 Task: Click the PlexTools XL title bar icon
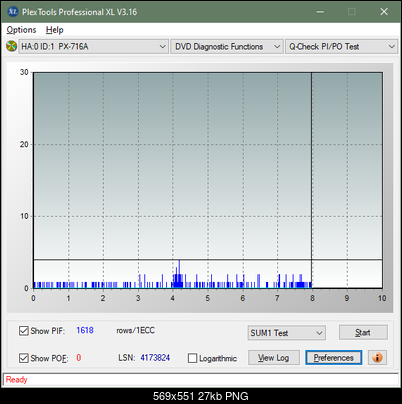pos(13,12)
